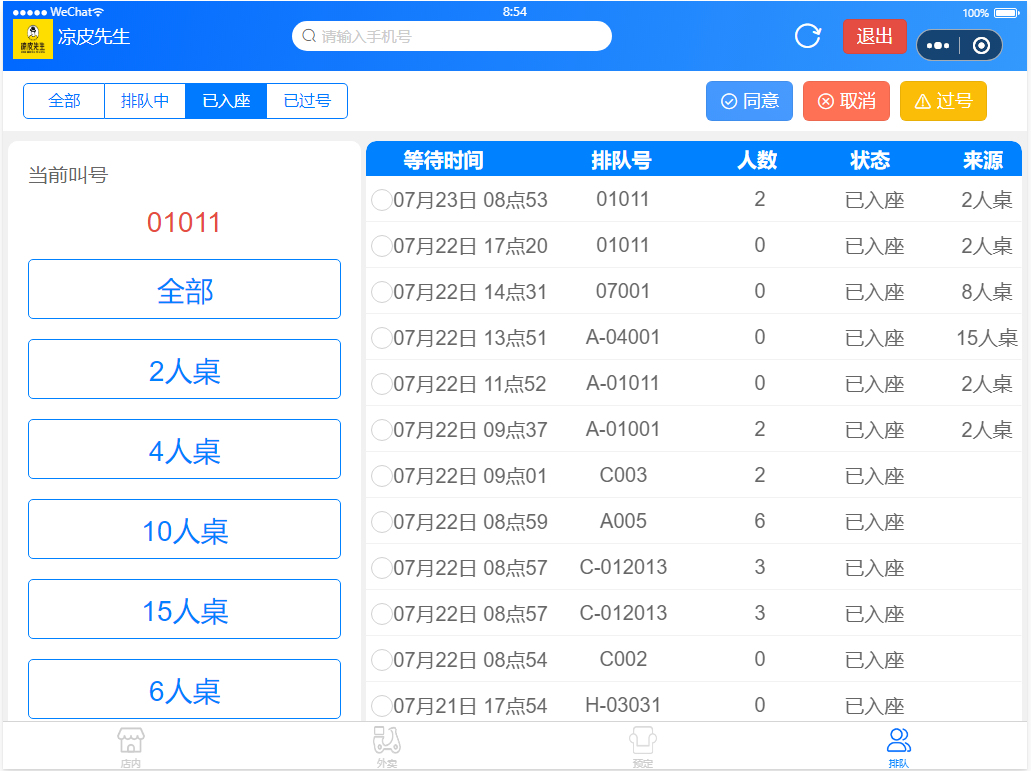This screenshot has width=1031, height=771.
Task: Click the 过号 skip number button
Action: [x=944, y=101]
